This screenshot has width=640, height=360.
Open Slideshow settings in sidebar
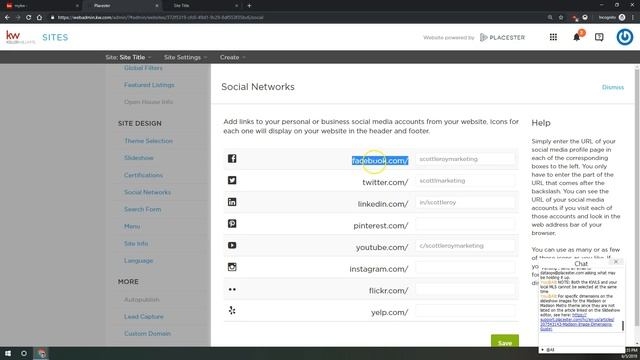pos(139,158)
